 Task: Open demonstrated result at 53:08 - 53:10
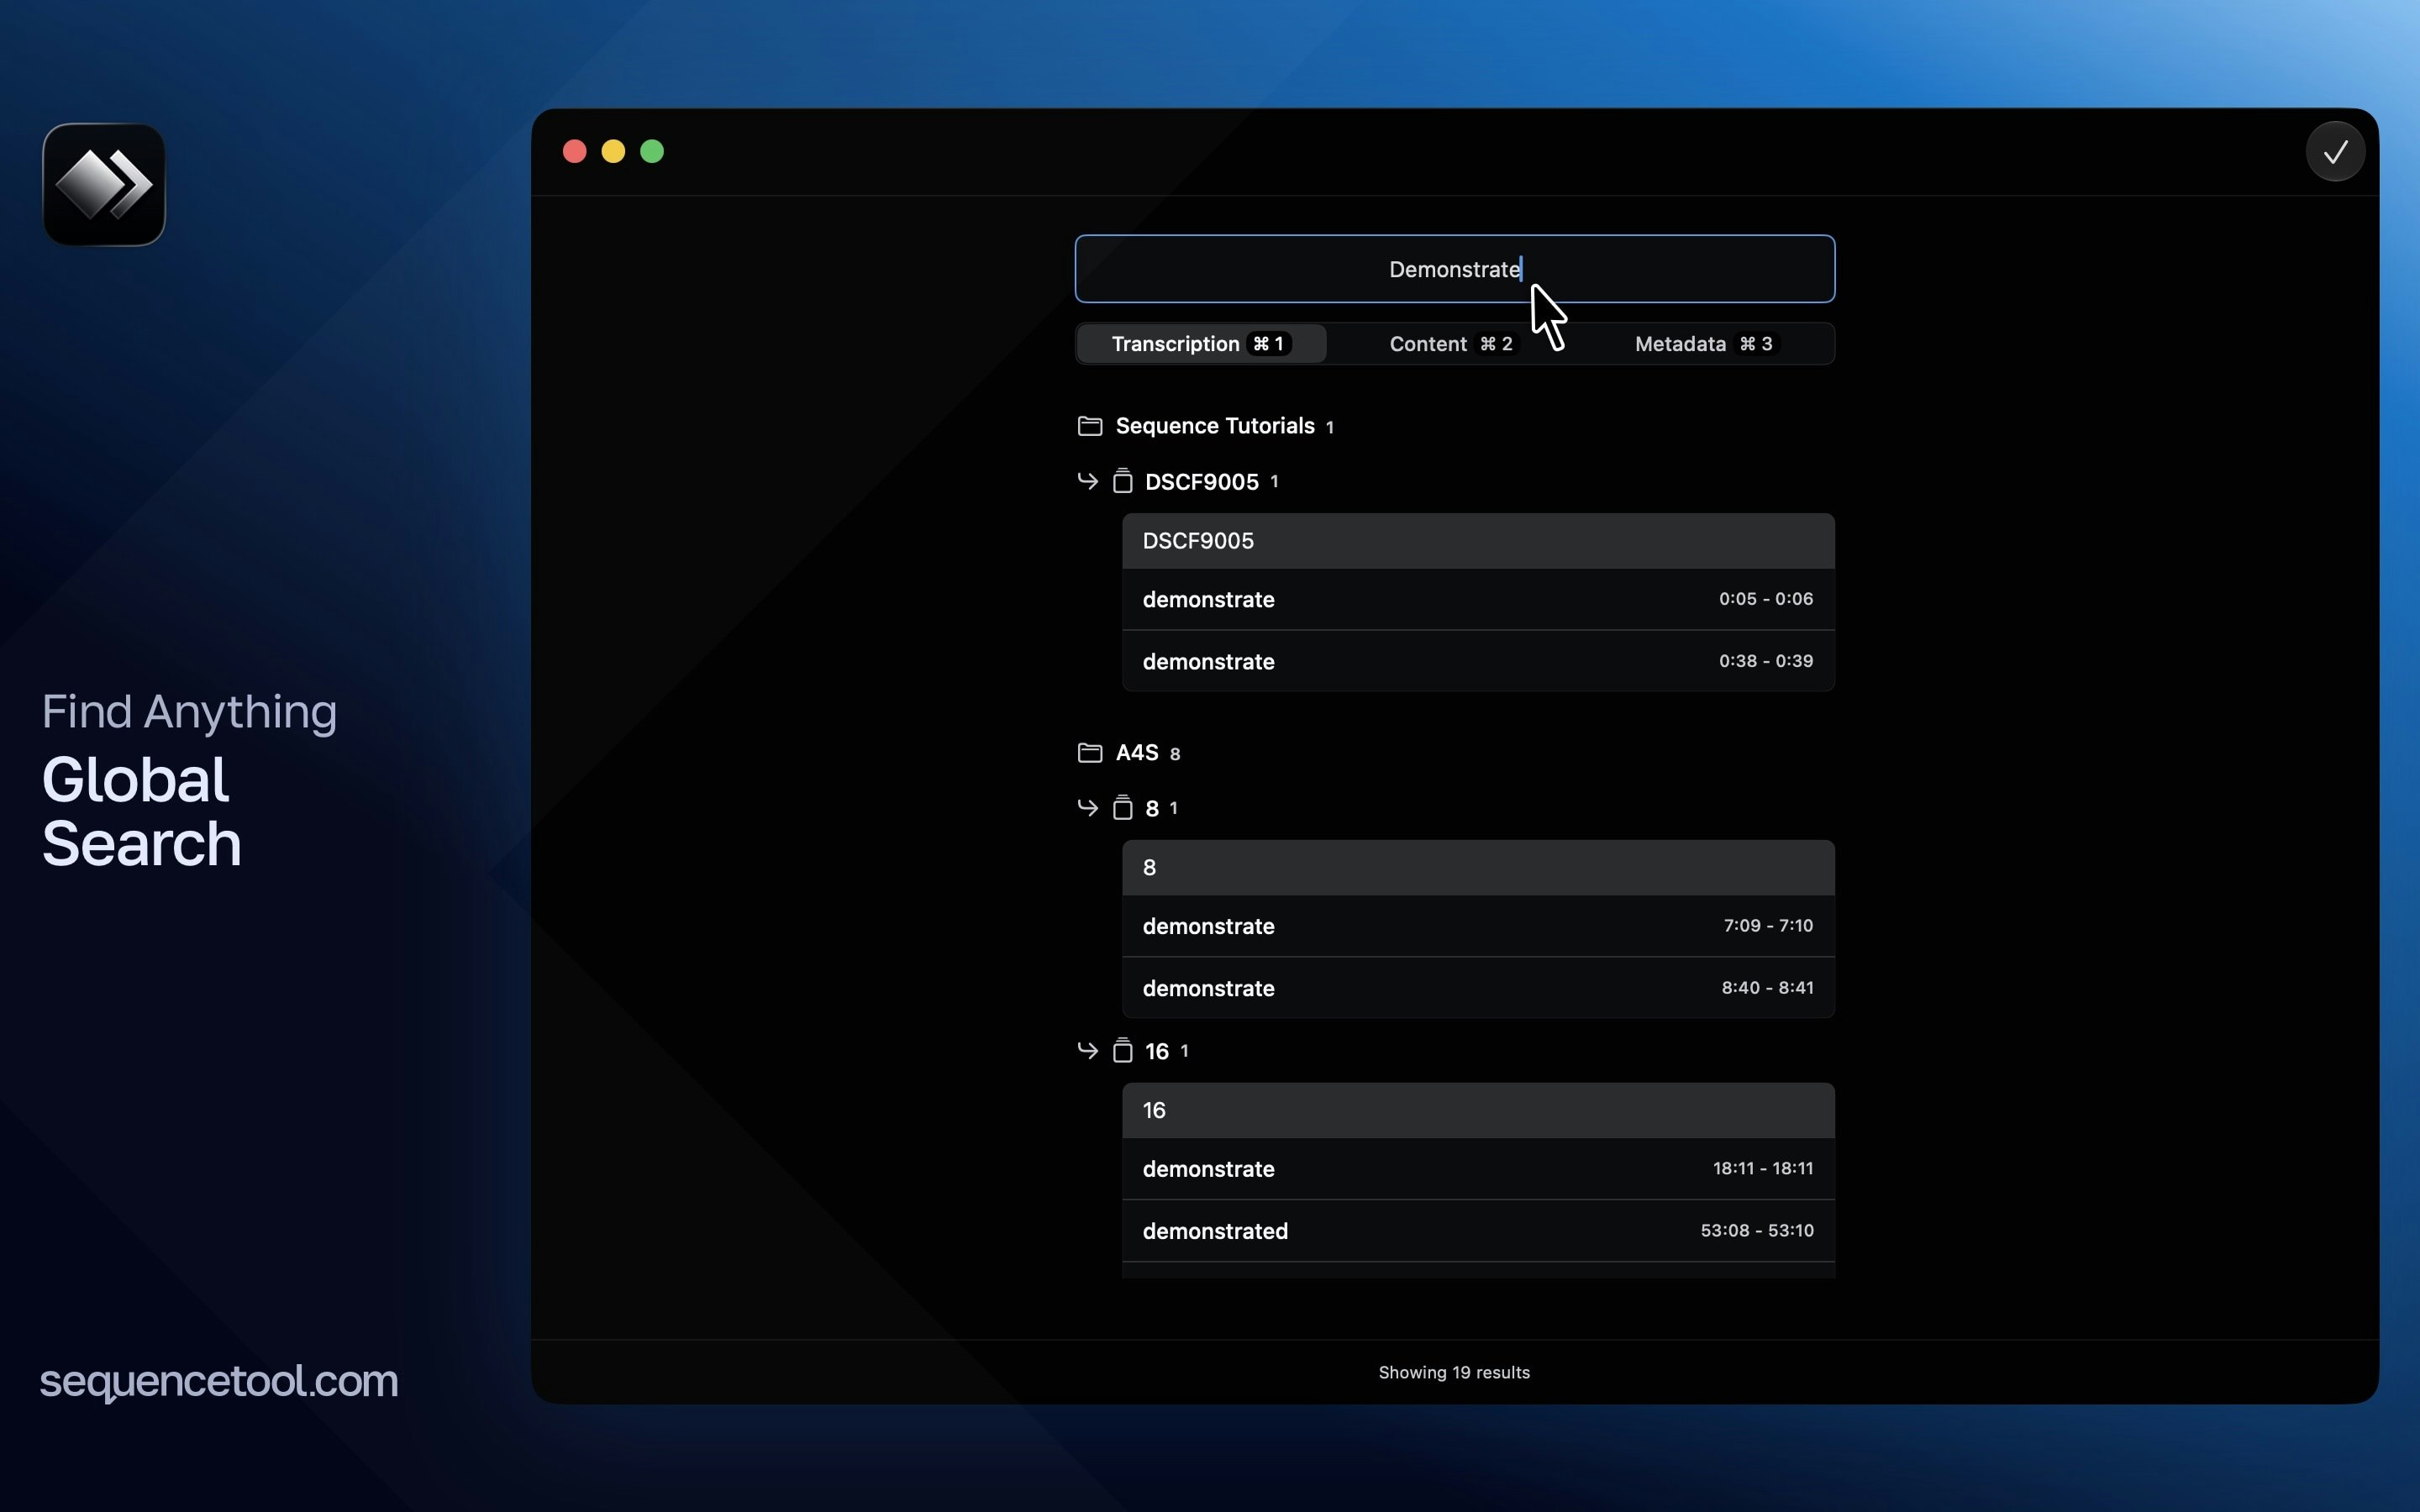pyautogui.click(x=1478, y=1232)
